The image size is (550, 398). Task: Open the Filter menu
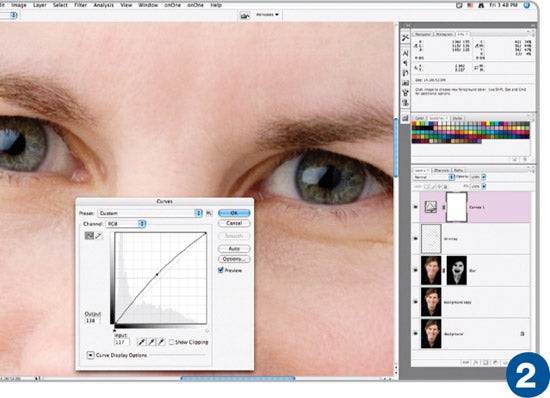(x=81, y=5)
